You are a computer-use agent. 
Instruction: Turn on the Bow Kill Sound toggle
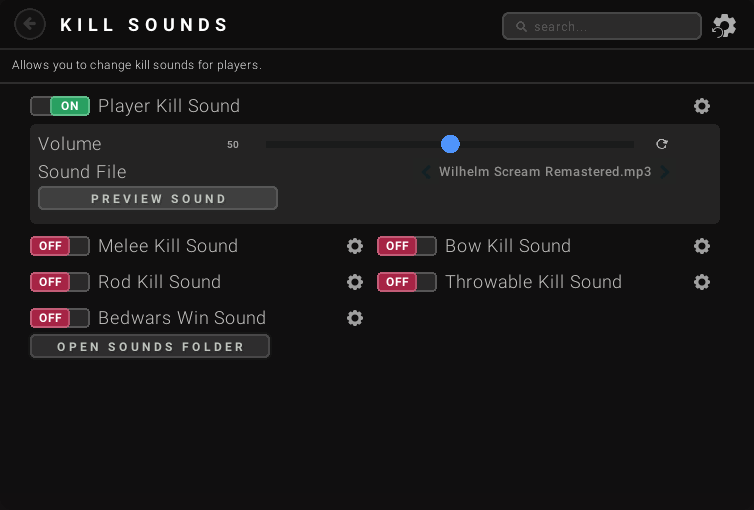pos(407,246)
